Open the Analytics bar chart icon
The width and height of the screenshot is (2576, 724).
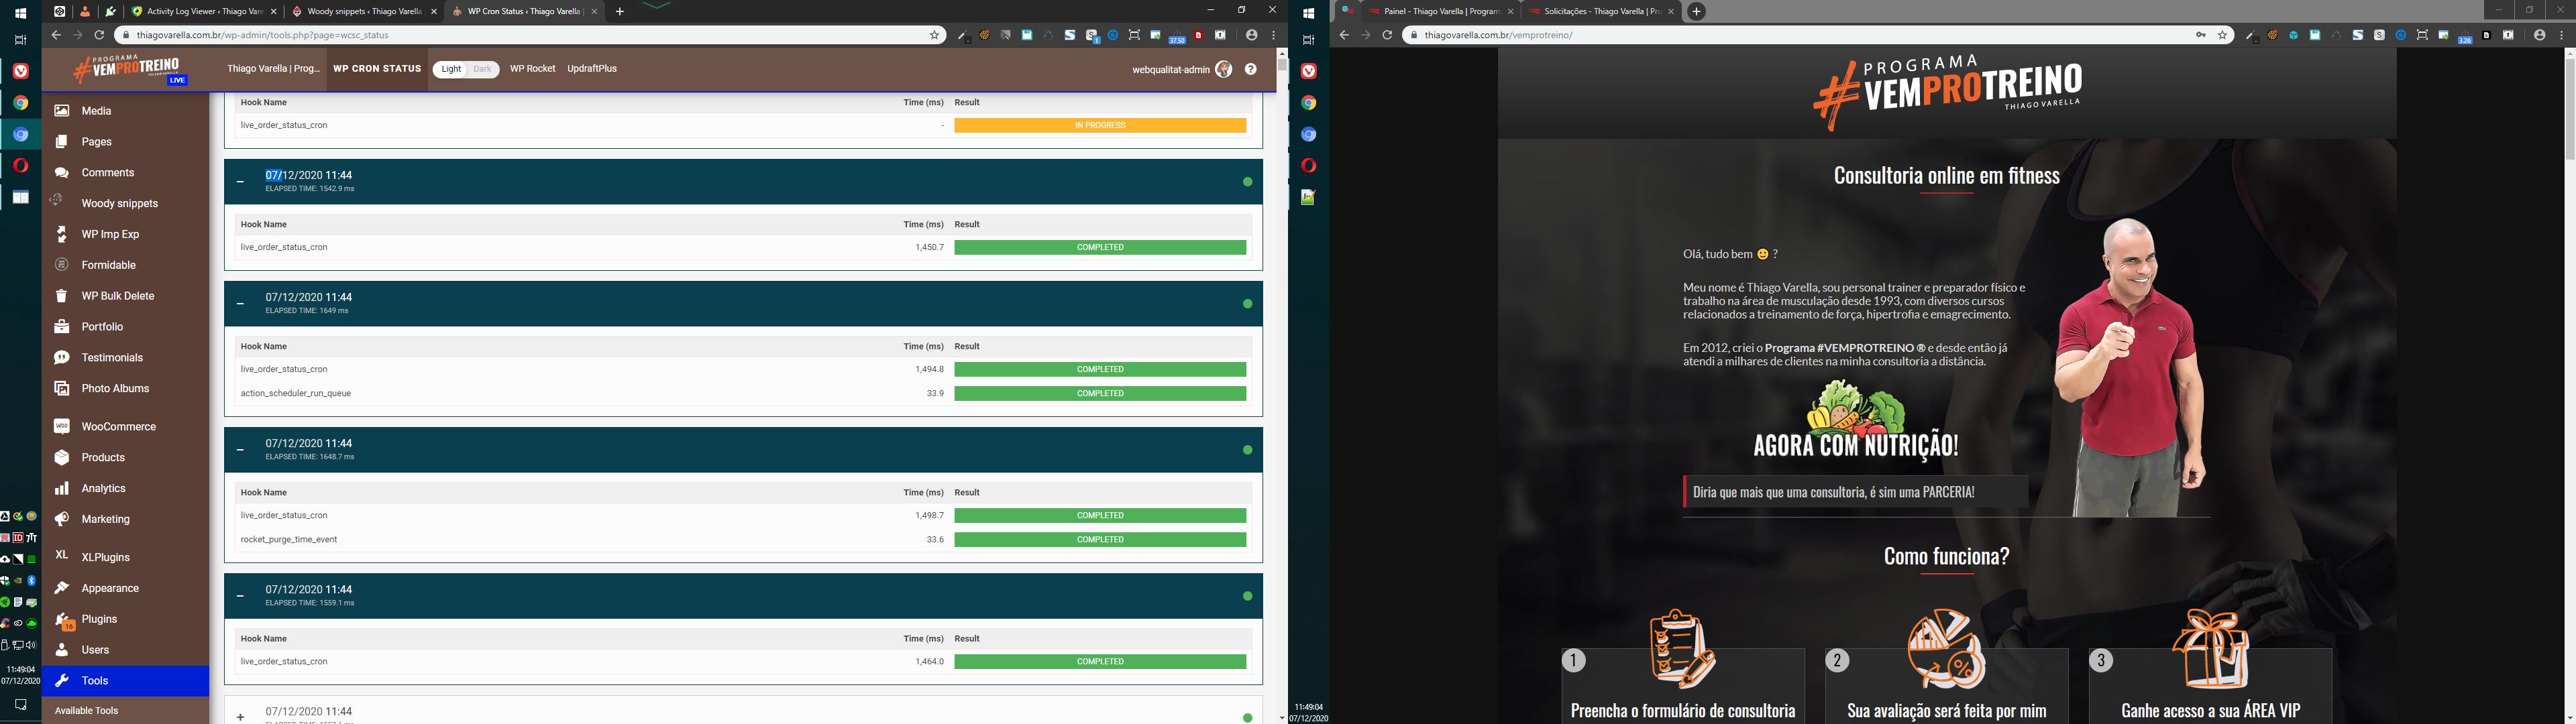62,489
